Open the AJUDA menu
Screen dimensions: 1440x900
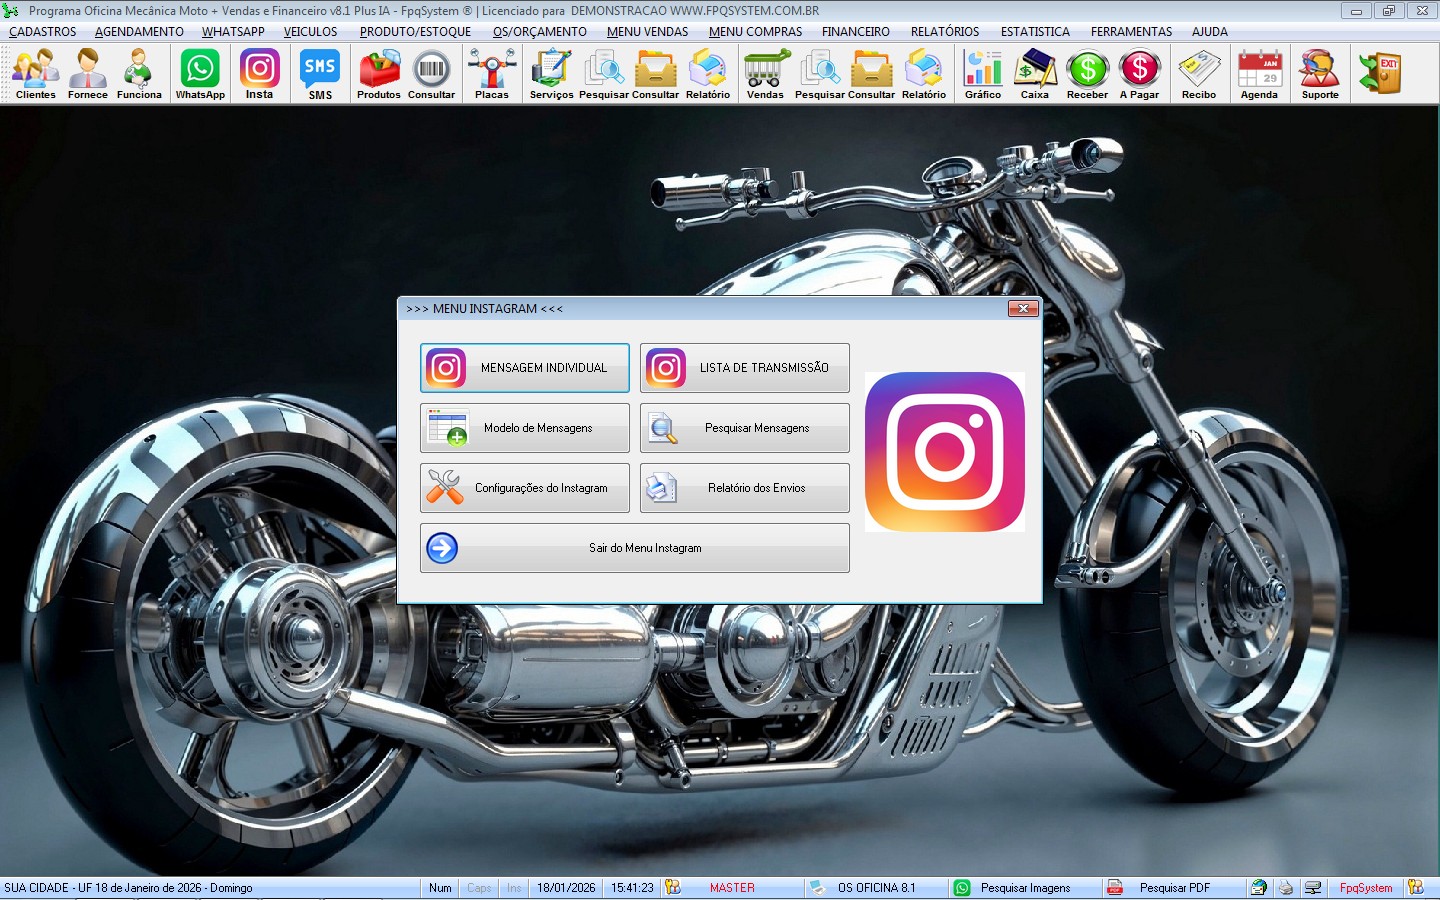(x=1210, y=32)
